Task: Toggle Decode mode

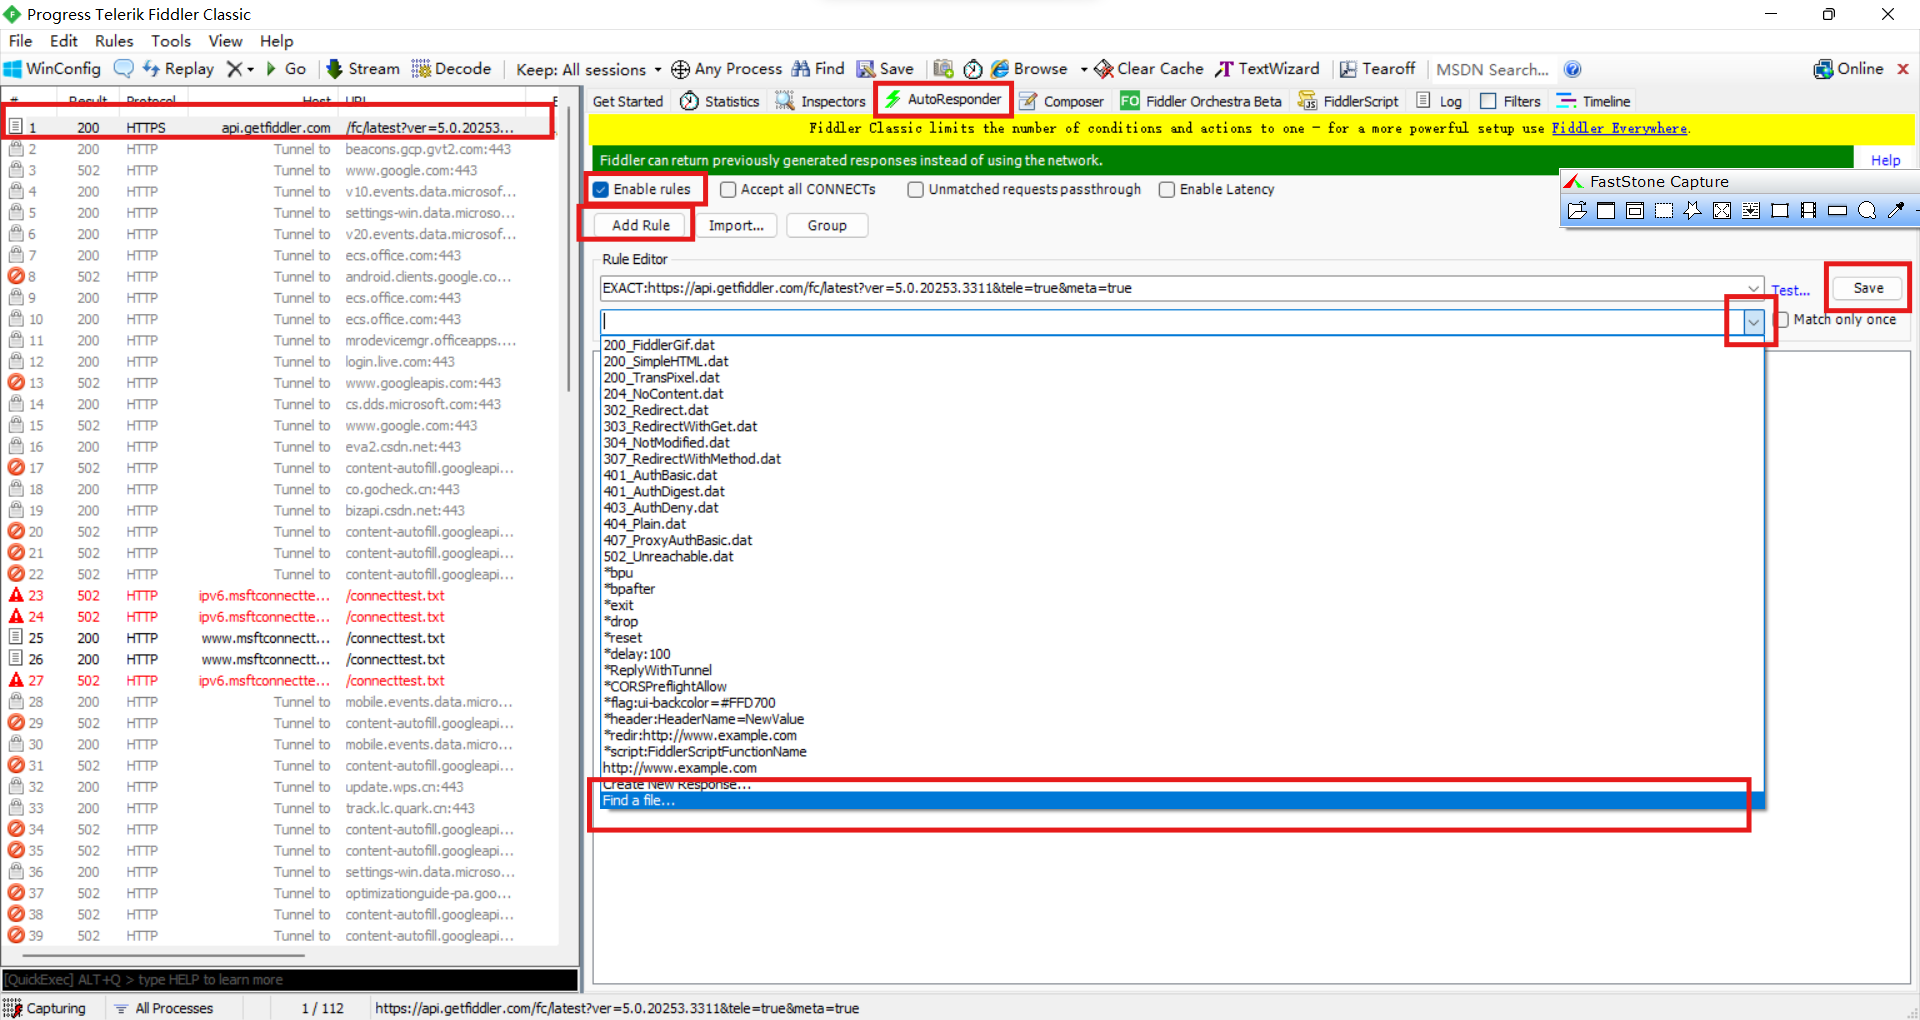Action: 451,69
